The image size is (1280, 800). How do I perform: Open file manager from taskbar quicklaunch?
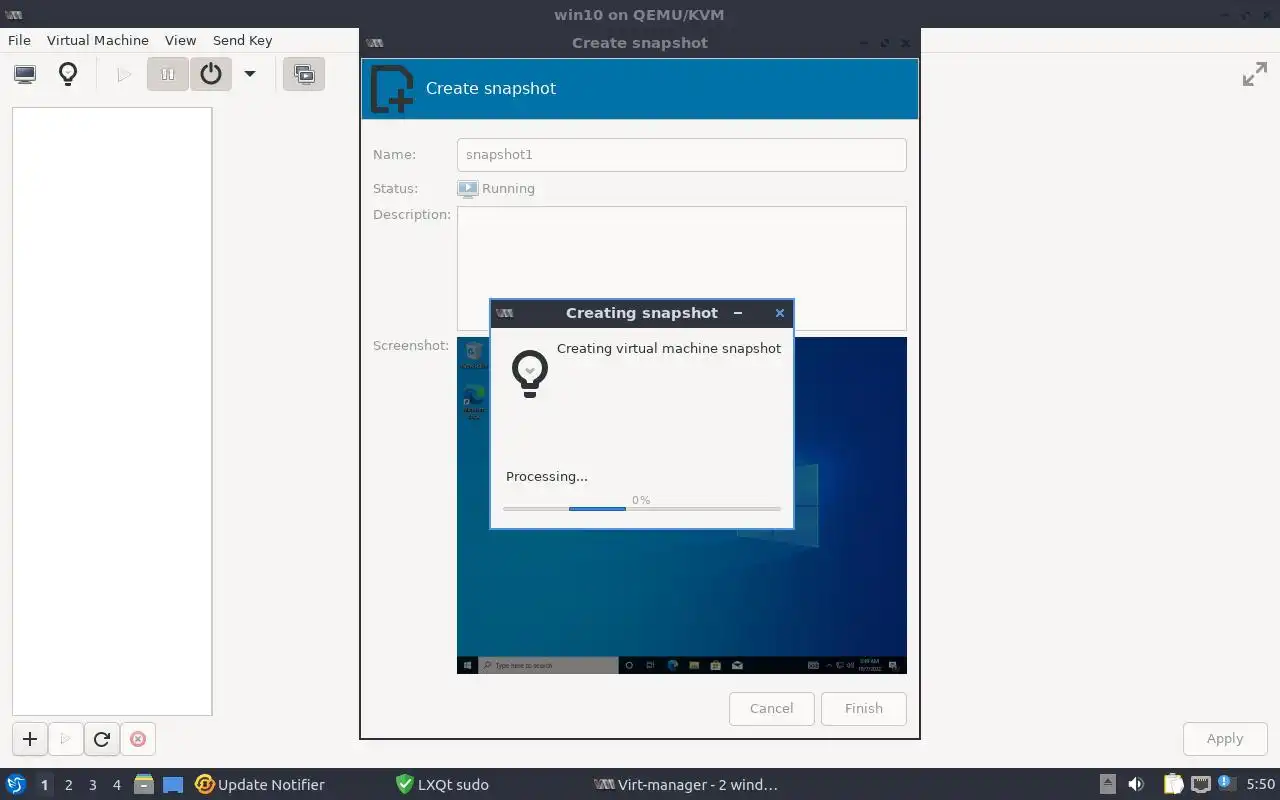144,785
